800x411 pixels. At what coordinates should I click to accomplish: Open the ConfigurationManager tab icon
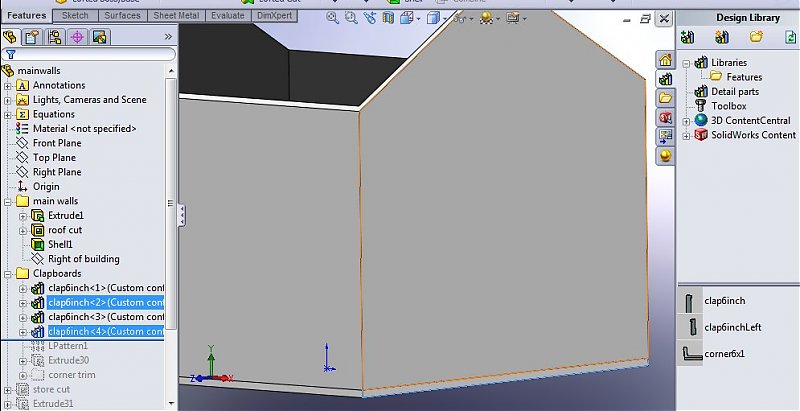(55, 37)
